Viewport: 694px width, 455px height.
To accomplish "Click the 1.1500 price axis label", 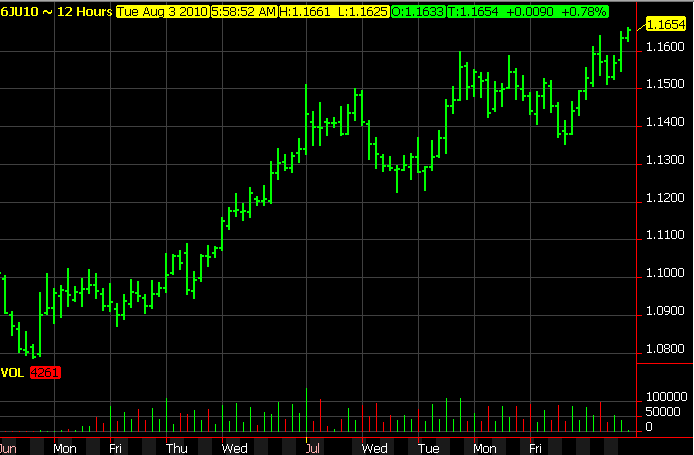I will point(665,84).
